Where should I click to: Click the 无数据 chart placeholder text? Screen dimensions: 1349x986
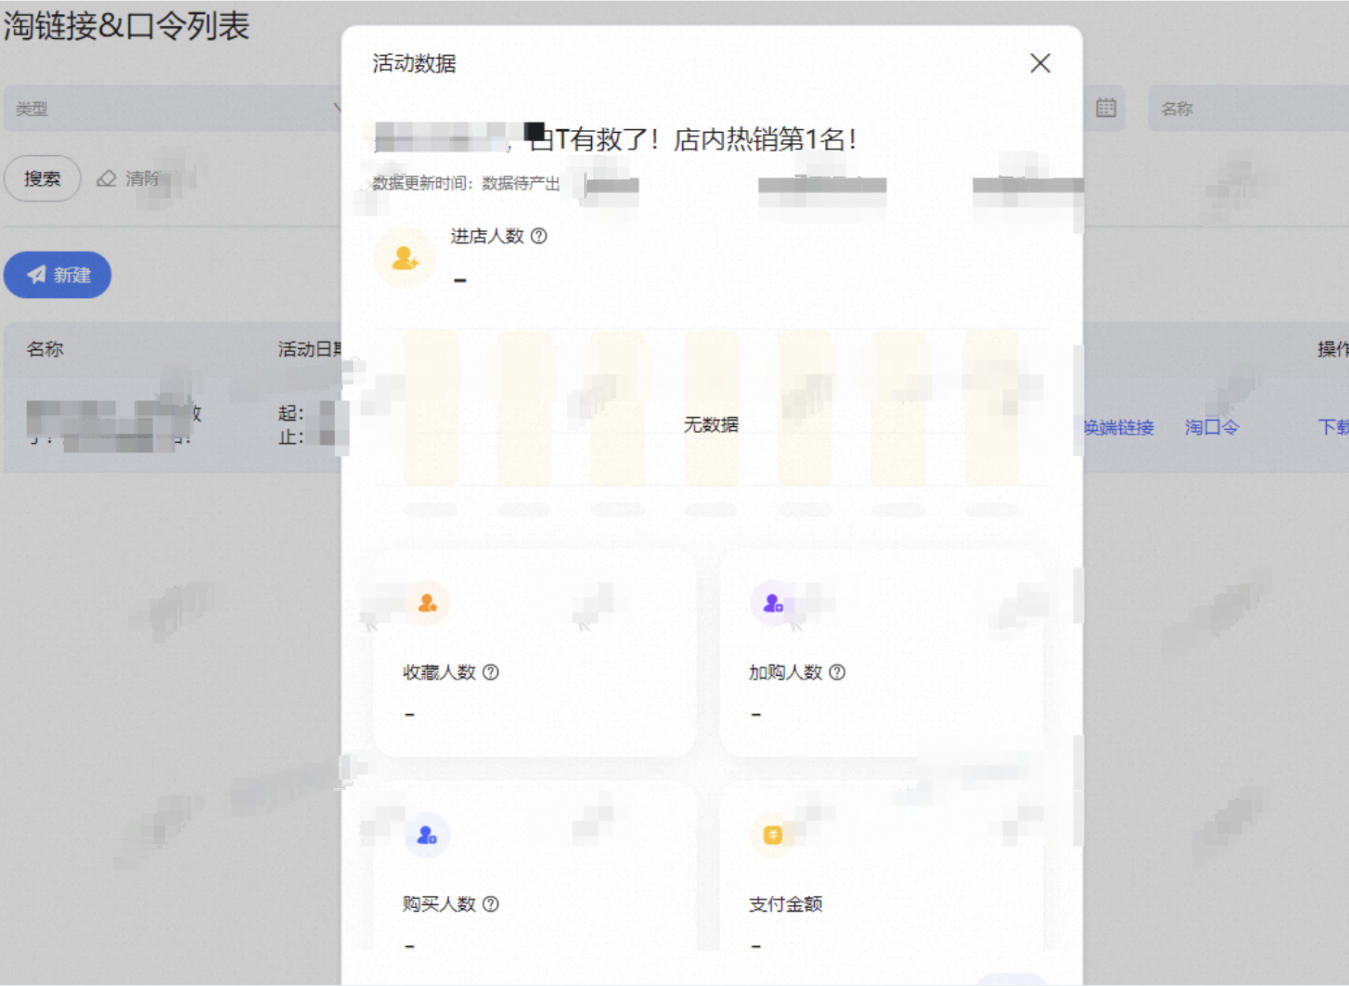coord(711,425)
